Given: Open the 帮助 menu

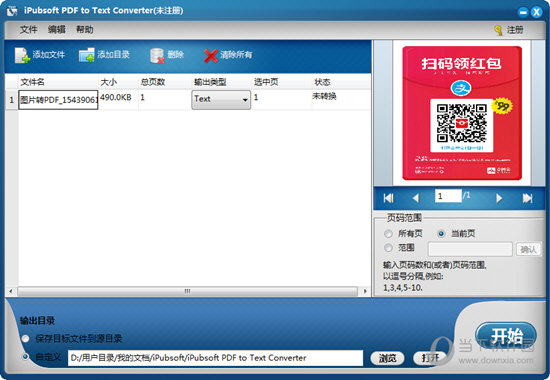Looking at the screenshot, I should pyautogui.click(x=85, y=30).
